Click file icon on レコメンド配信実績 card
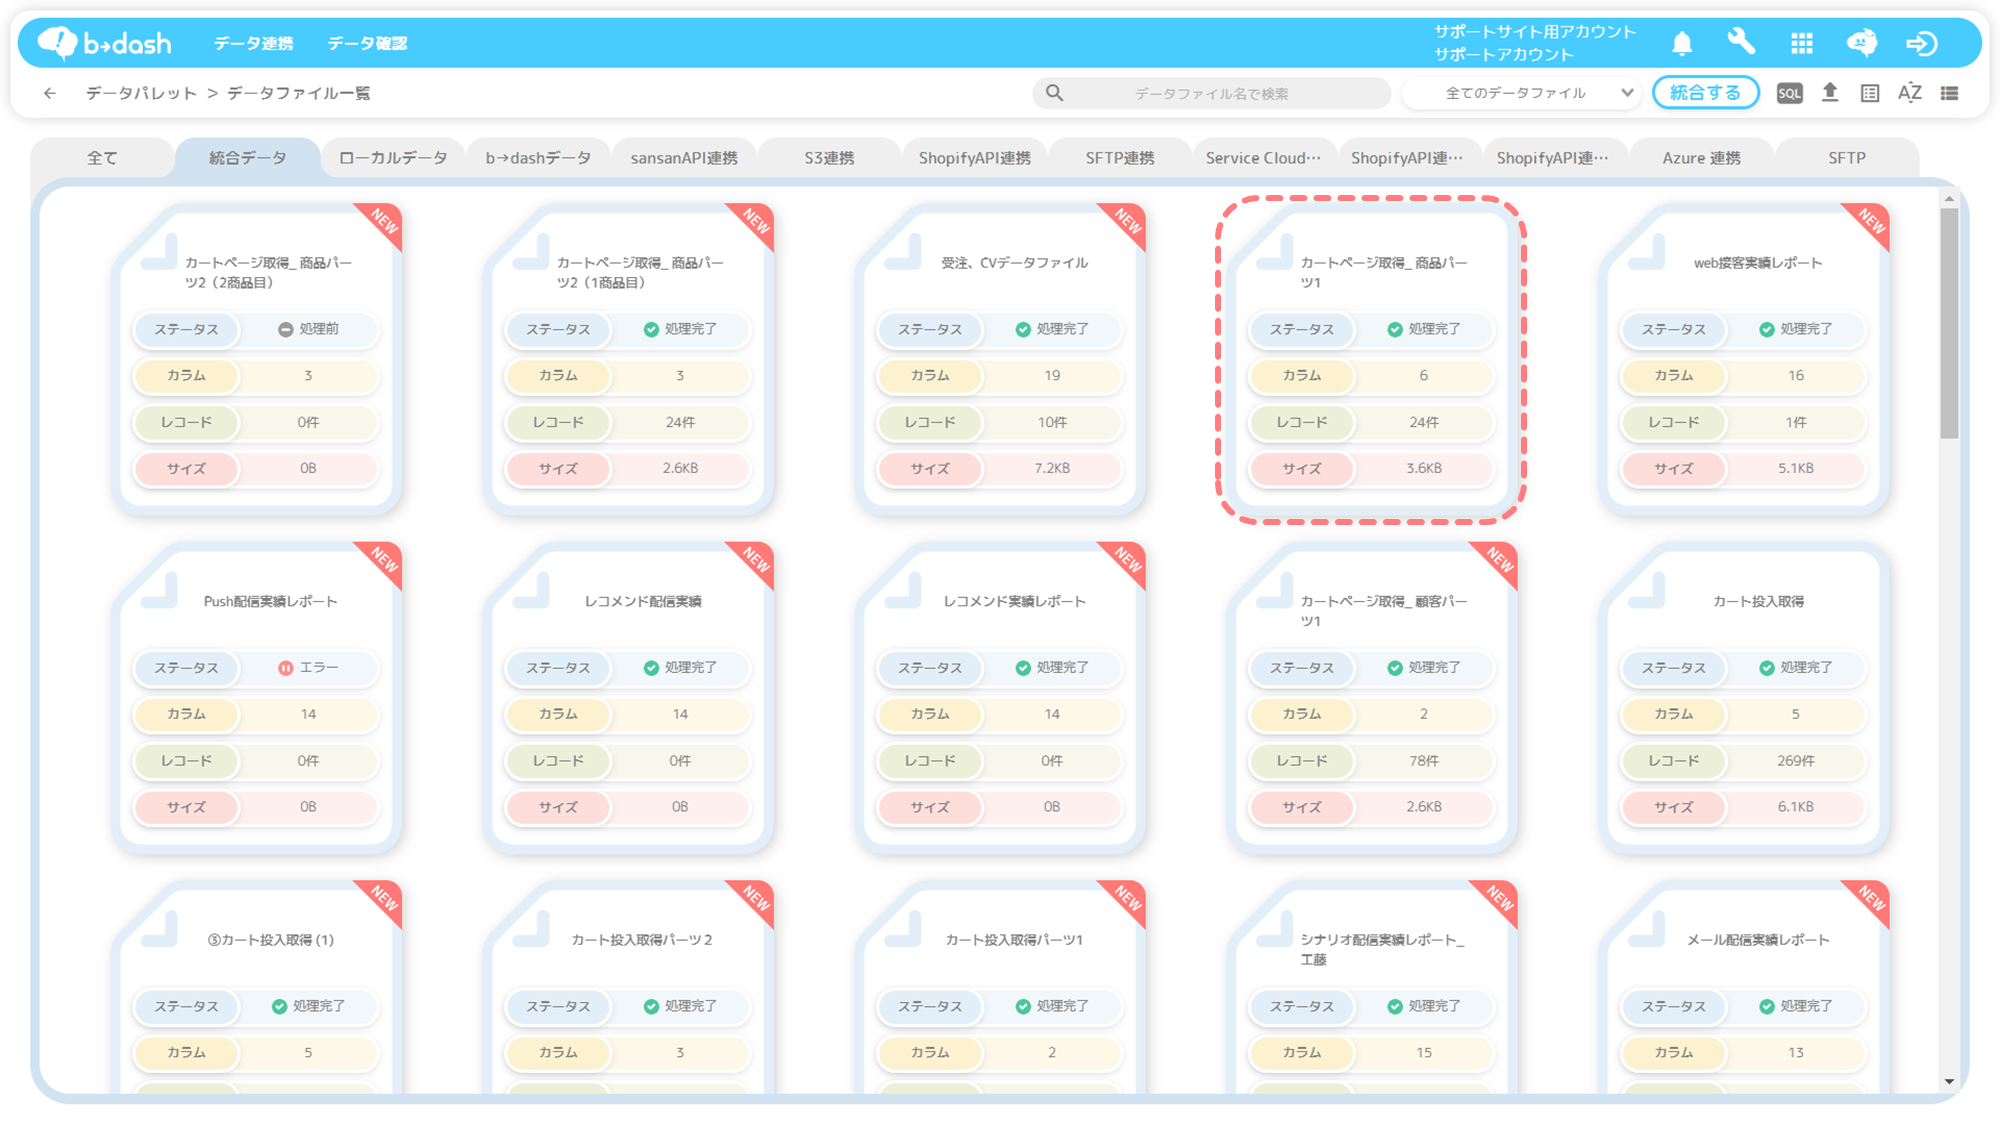Screen dimensions: 2000x1125 pos(531,591)
